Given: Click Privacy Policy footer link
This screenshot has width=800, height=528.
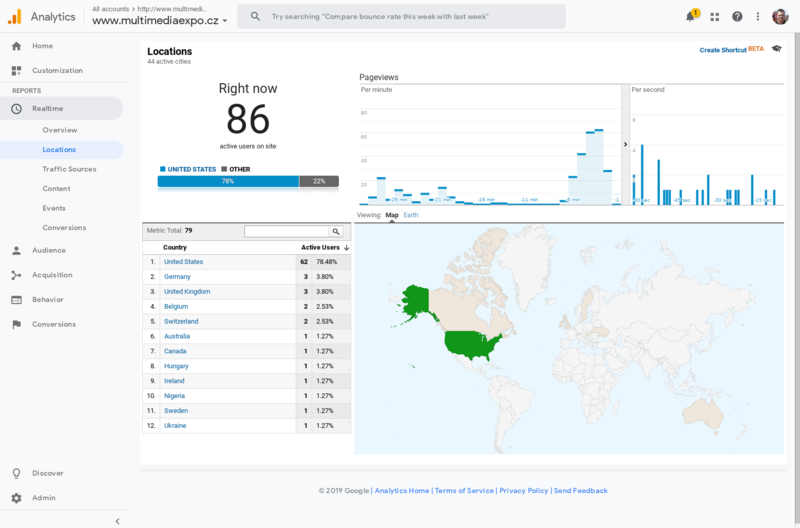Looking at the screenshot, I should (523, 491).
